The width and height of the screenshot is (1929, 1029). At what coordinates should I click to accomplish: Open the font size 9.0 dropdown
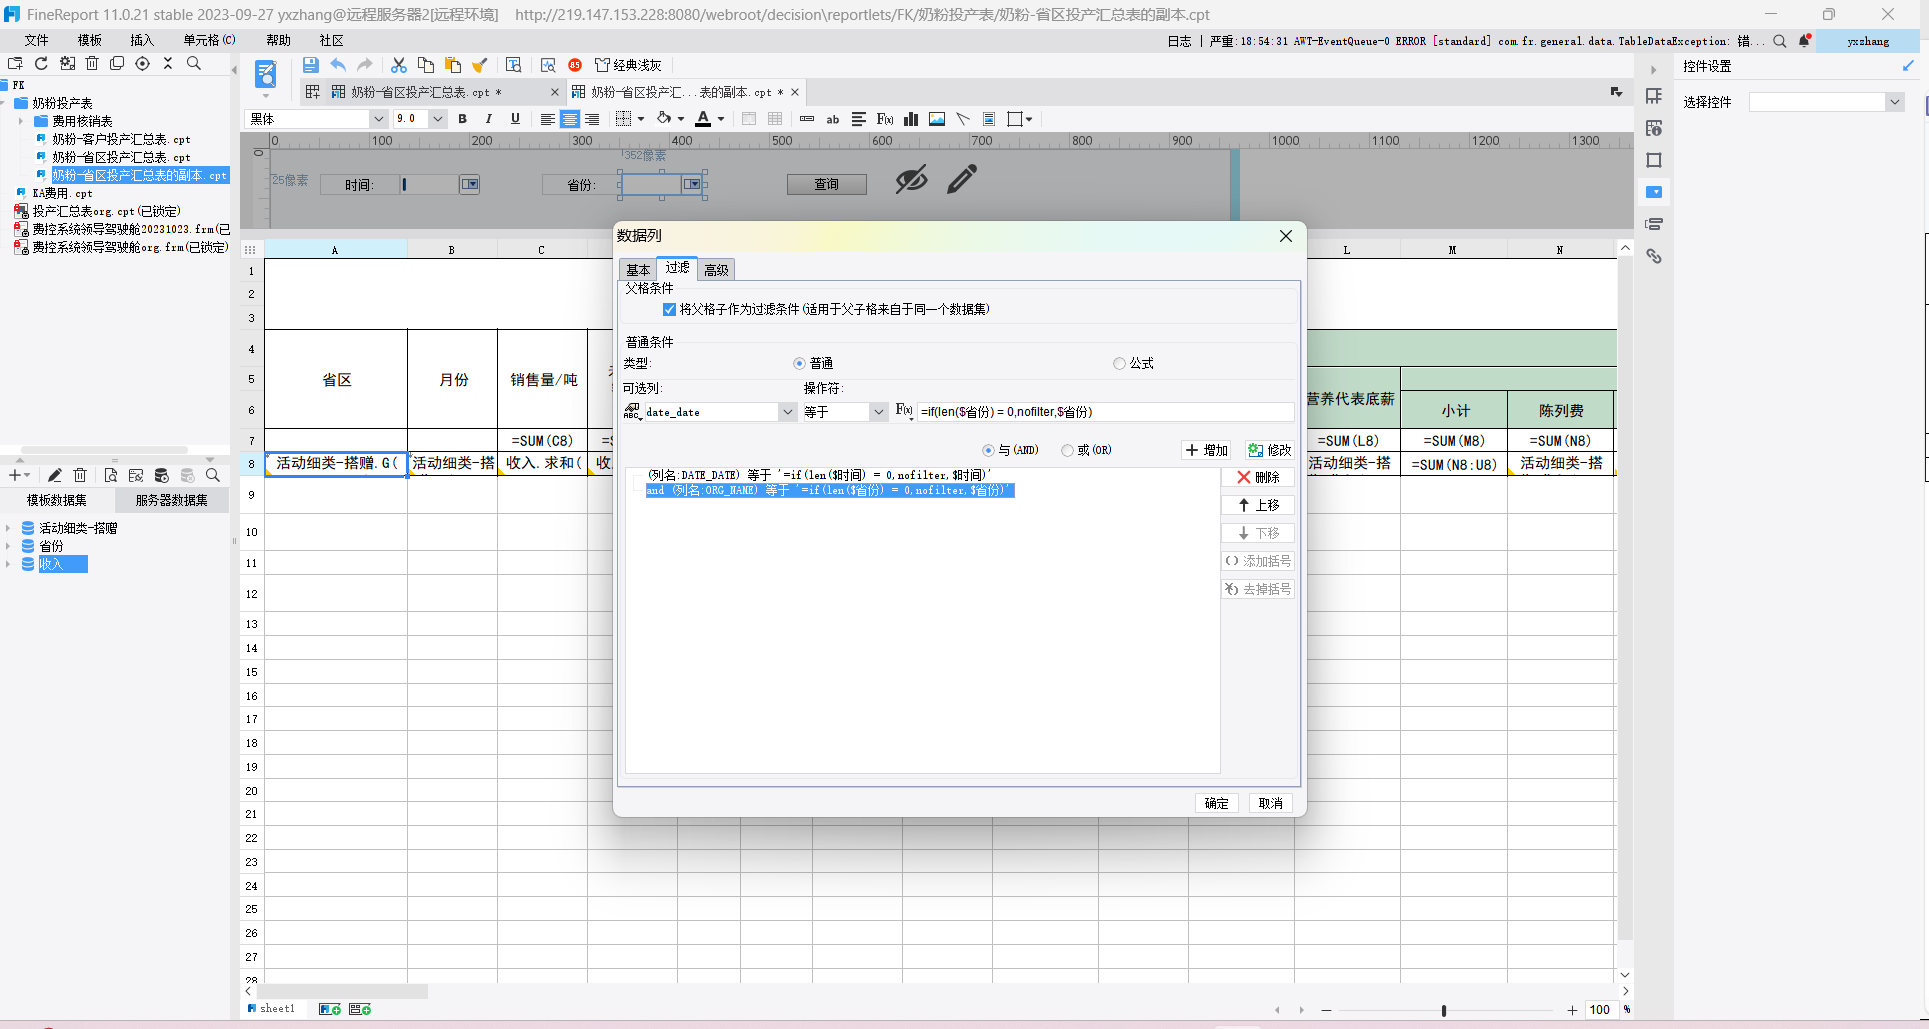(437, 119)
